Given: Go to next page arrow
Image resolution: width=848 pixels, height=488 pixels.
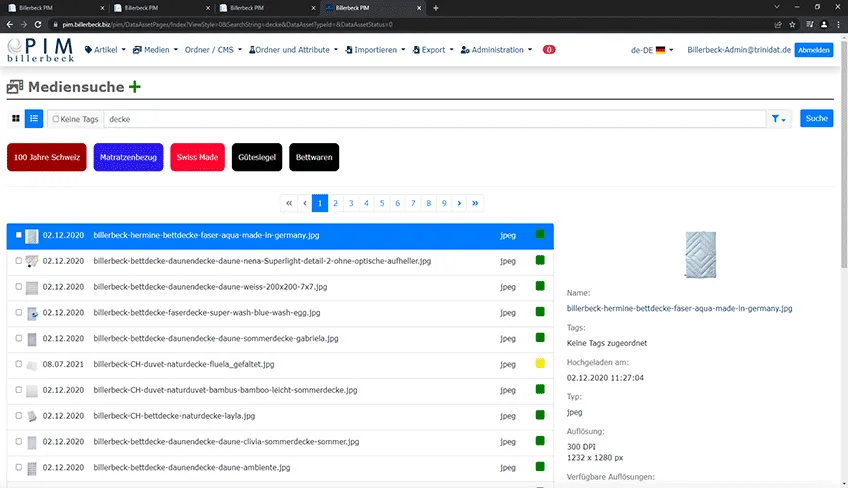Looking at the screenshot, I should [459, 203].
